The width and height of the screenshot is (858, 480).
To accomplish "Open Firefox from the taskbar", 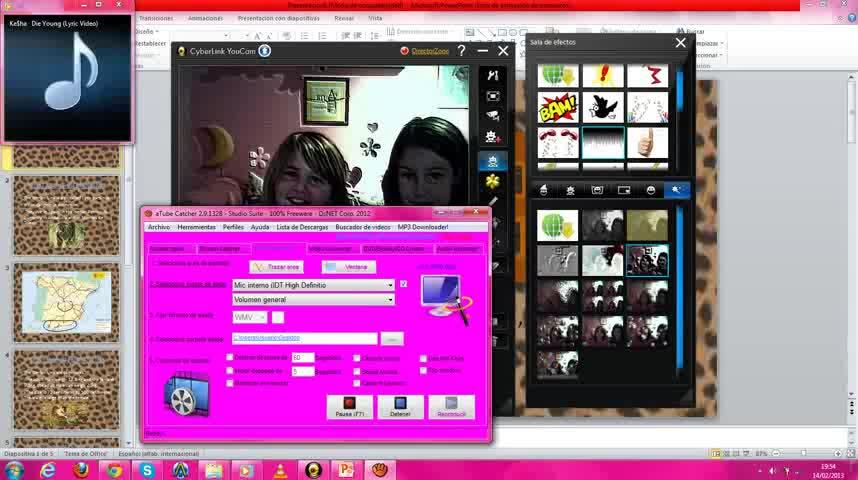I will click(x=81, y=470).
